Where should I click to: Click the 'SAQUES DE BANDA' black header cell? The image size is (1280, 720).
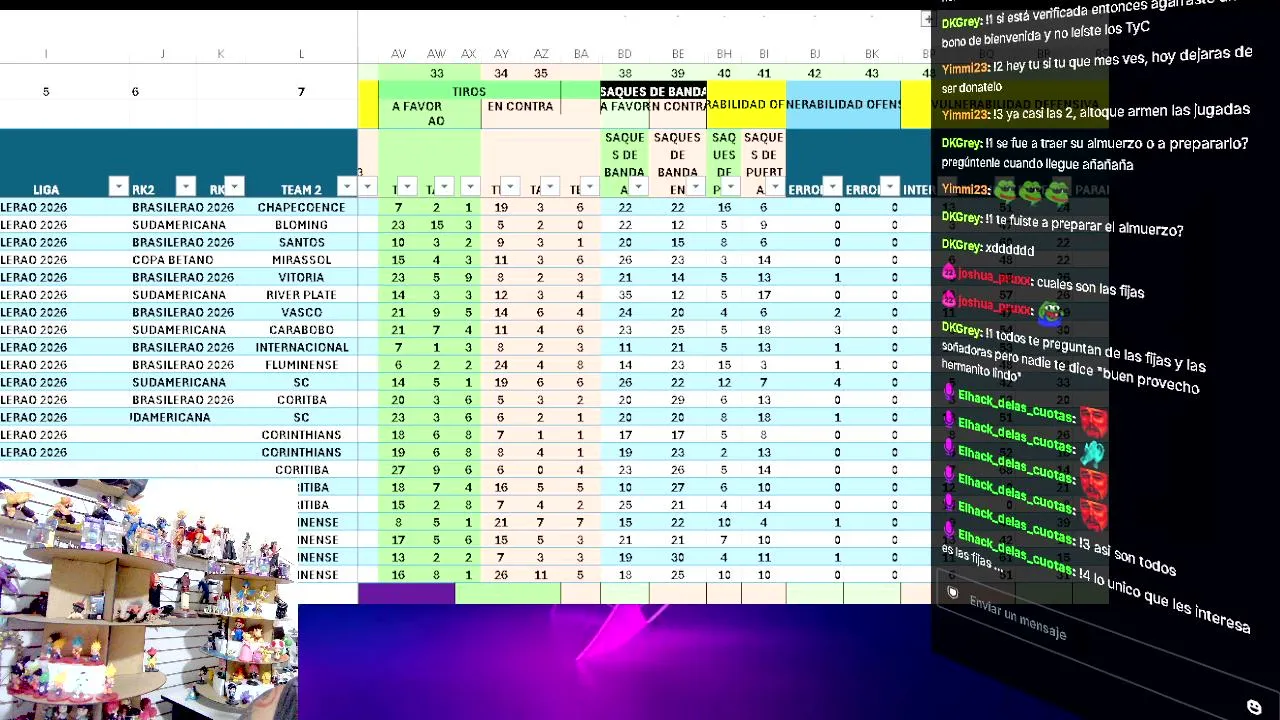coord(653,91)
